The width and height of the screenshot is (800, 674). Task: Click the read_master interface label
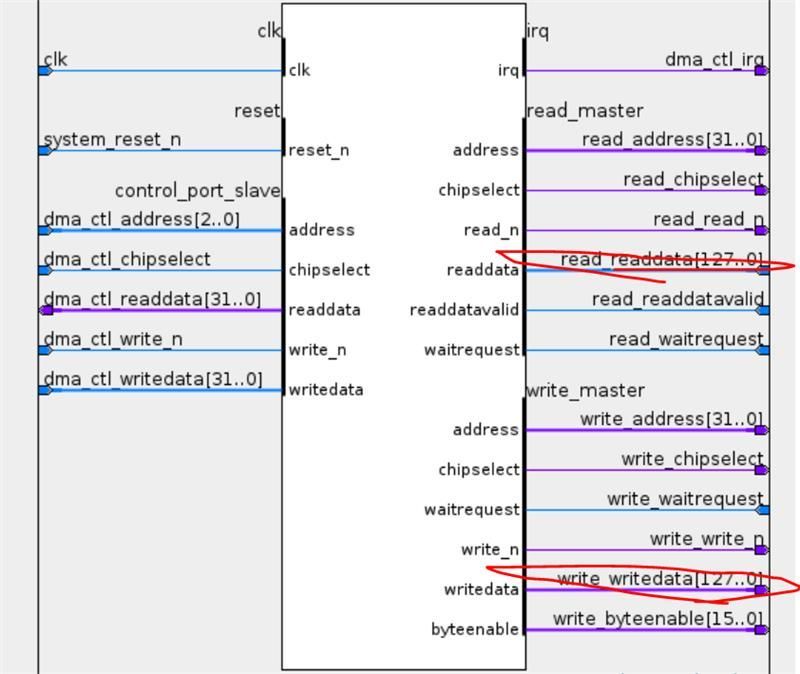click(585, 111)
